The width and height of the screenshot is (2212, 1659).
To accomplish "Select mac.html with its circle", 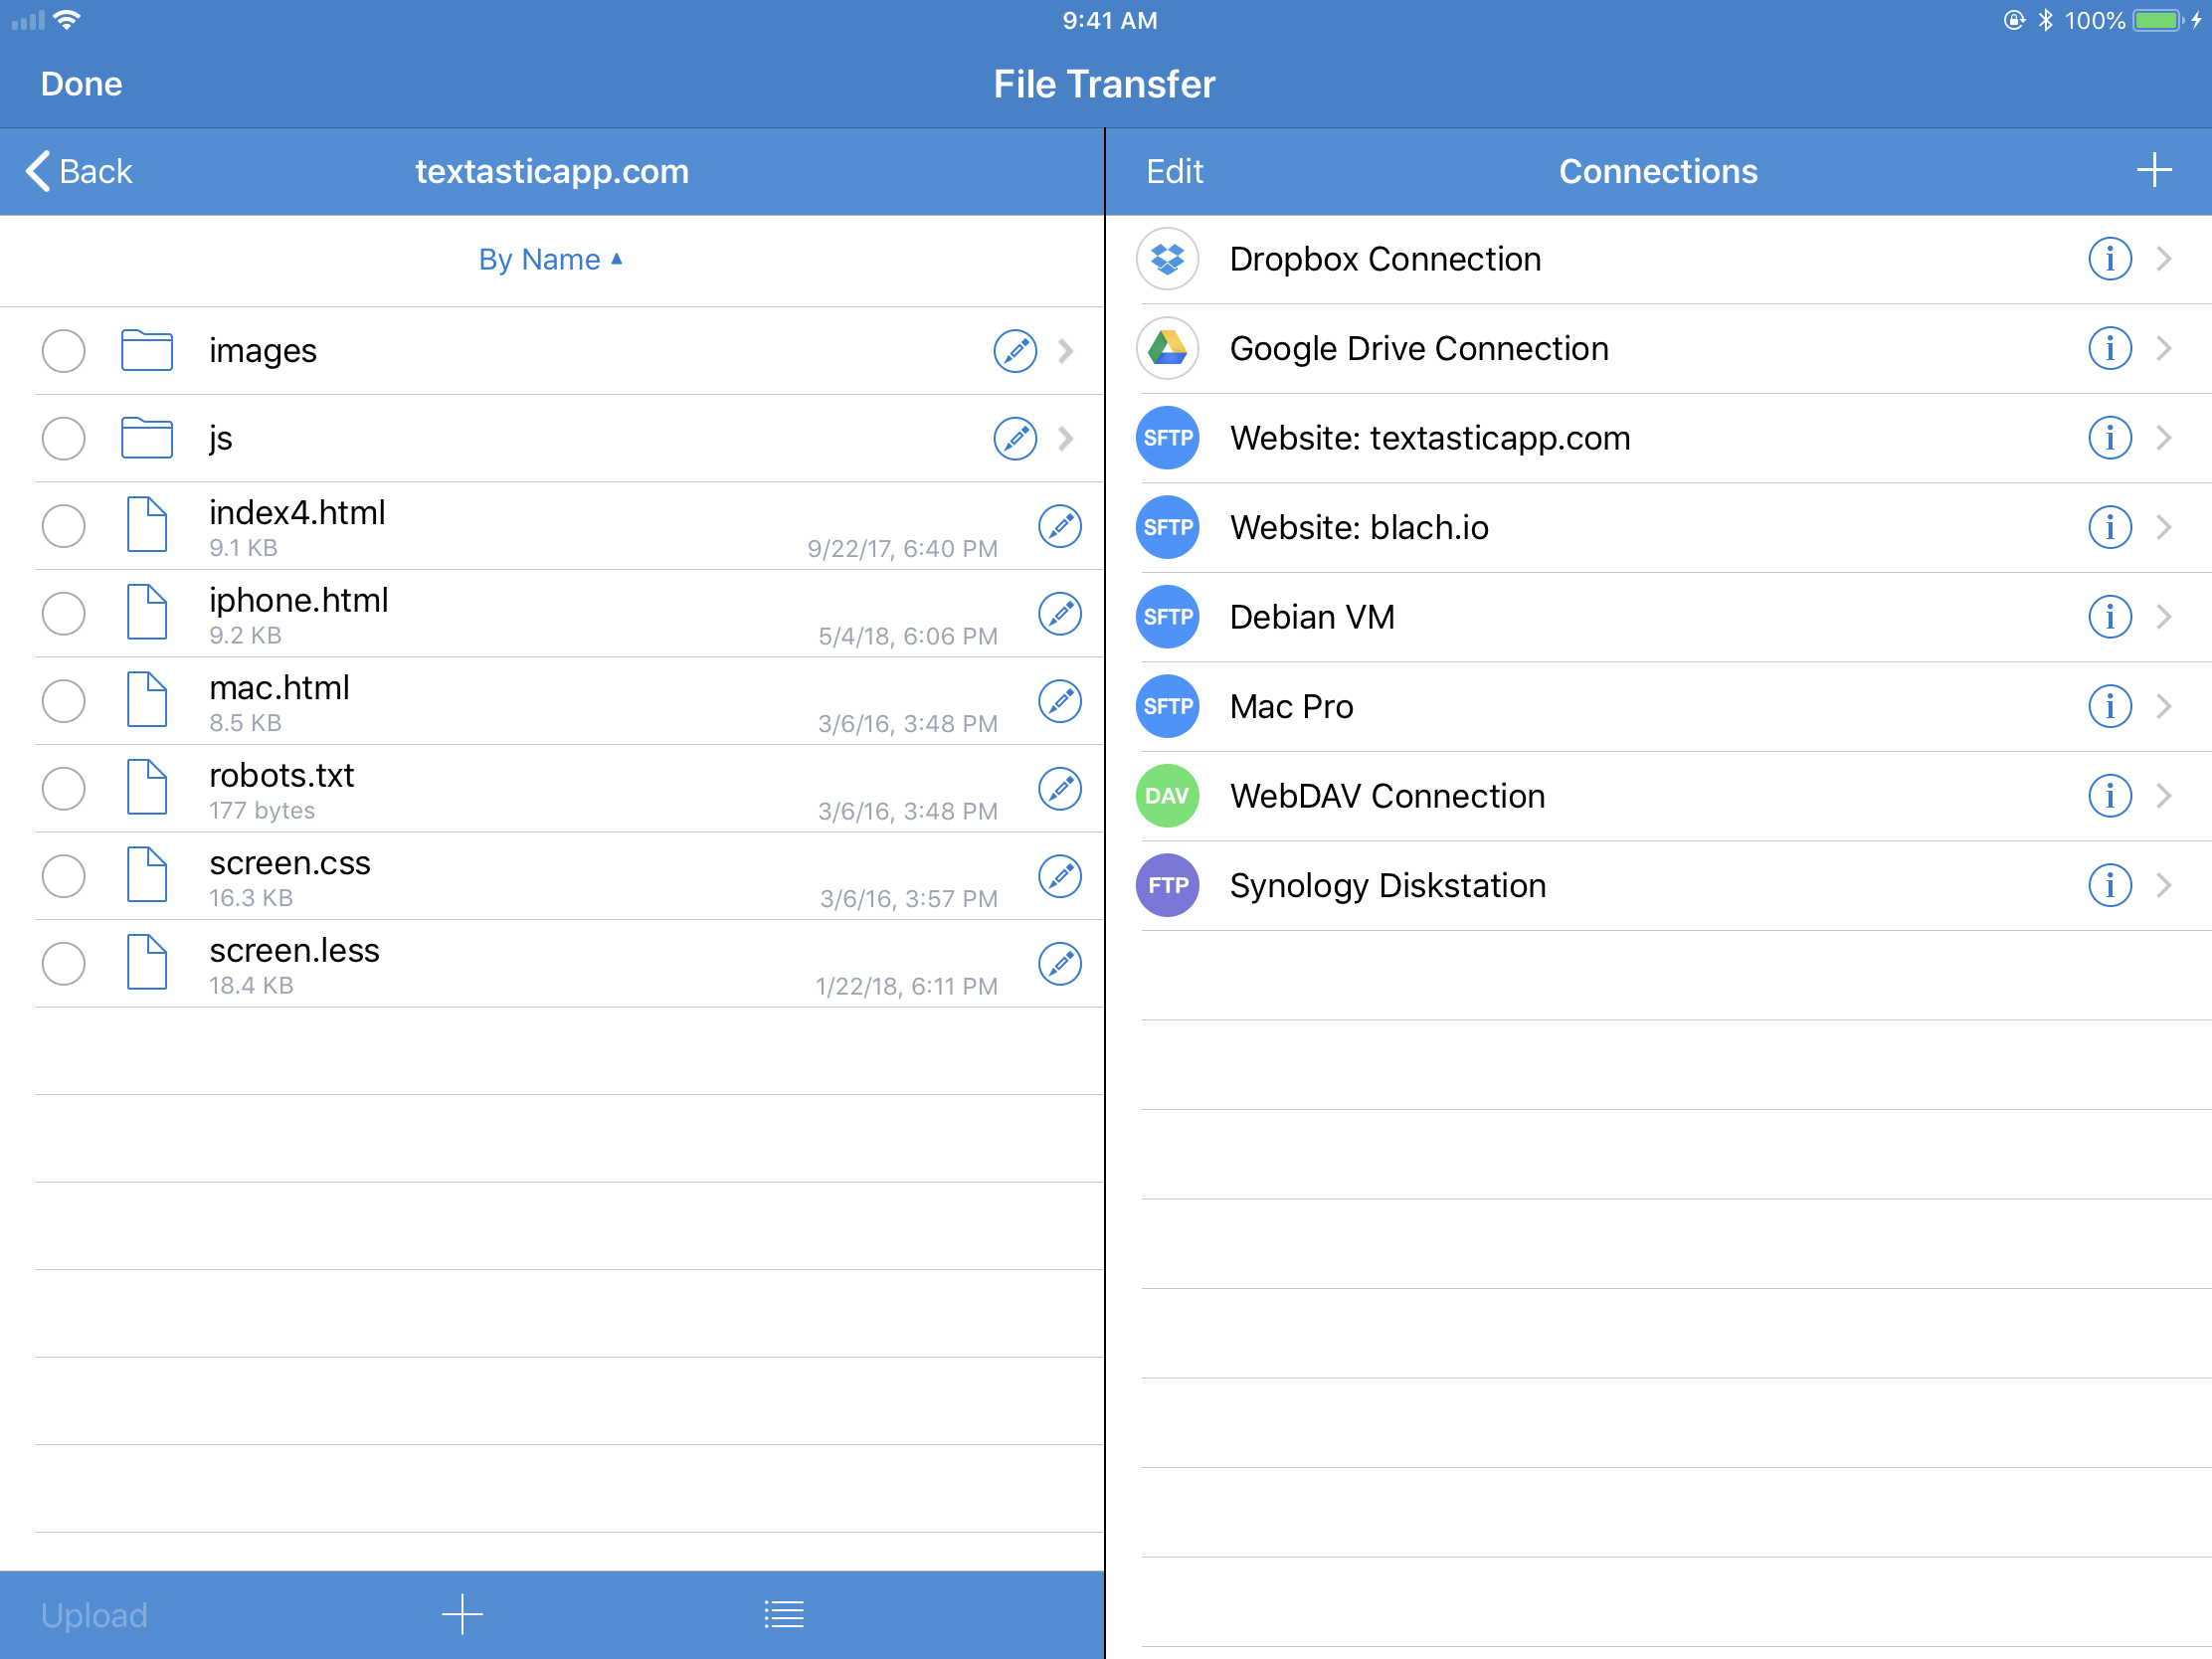I will 63,701.
